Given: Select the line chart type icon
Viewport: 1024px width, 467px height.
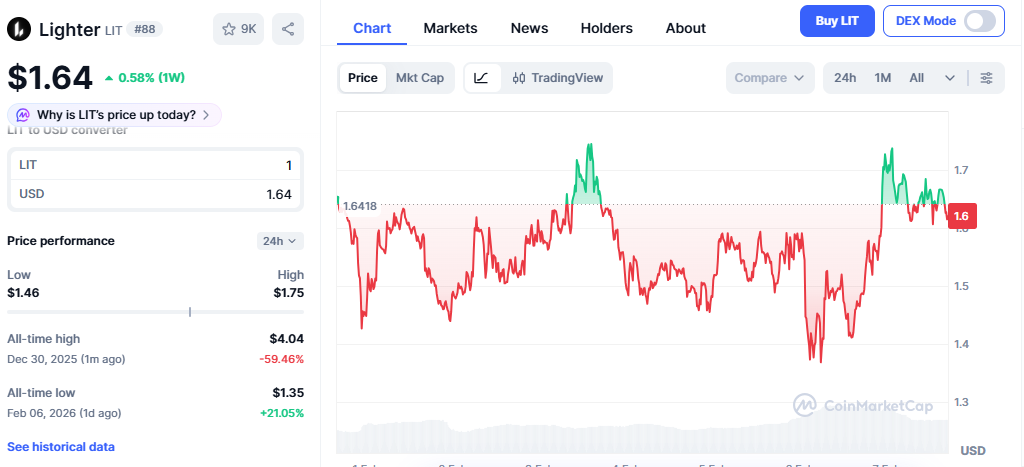Looking at the screenshot, I should 482,78.
